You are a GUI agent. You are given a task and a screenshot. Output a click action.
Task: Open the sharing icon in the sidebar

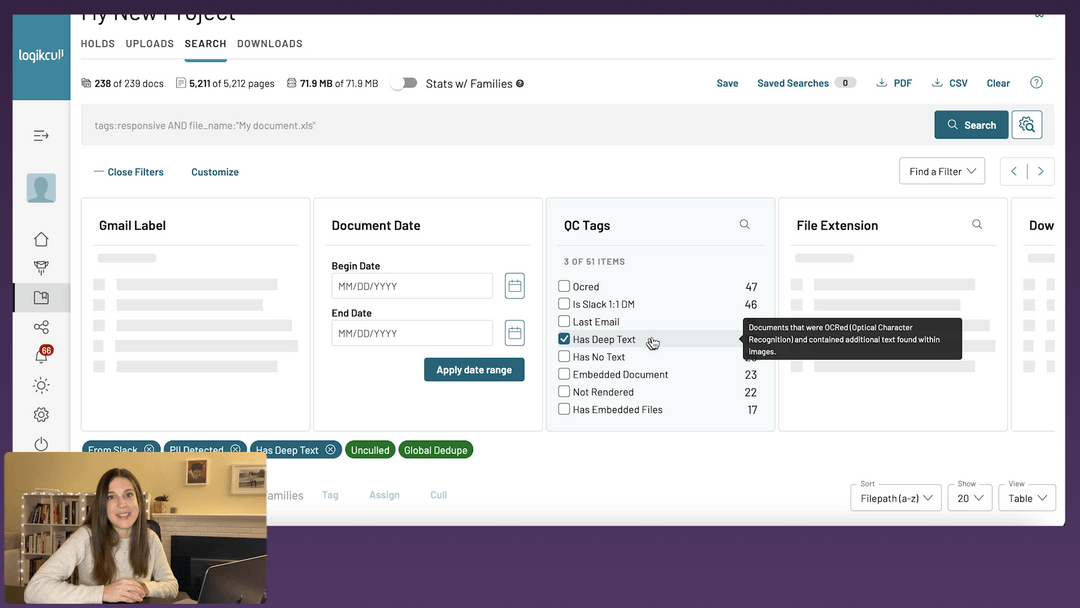tap(41, 326)
